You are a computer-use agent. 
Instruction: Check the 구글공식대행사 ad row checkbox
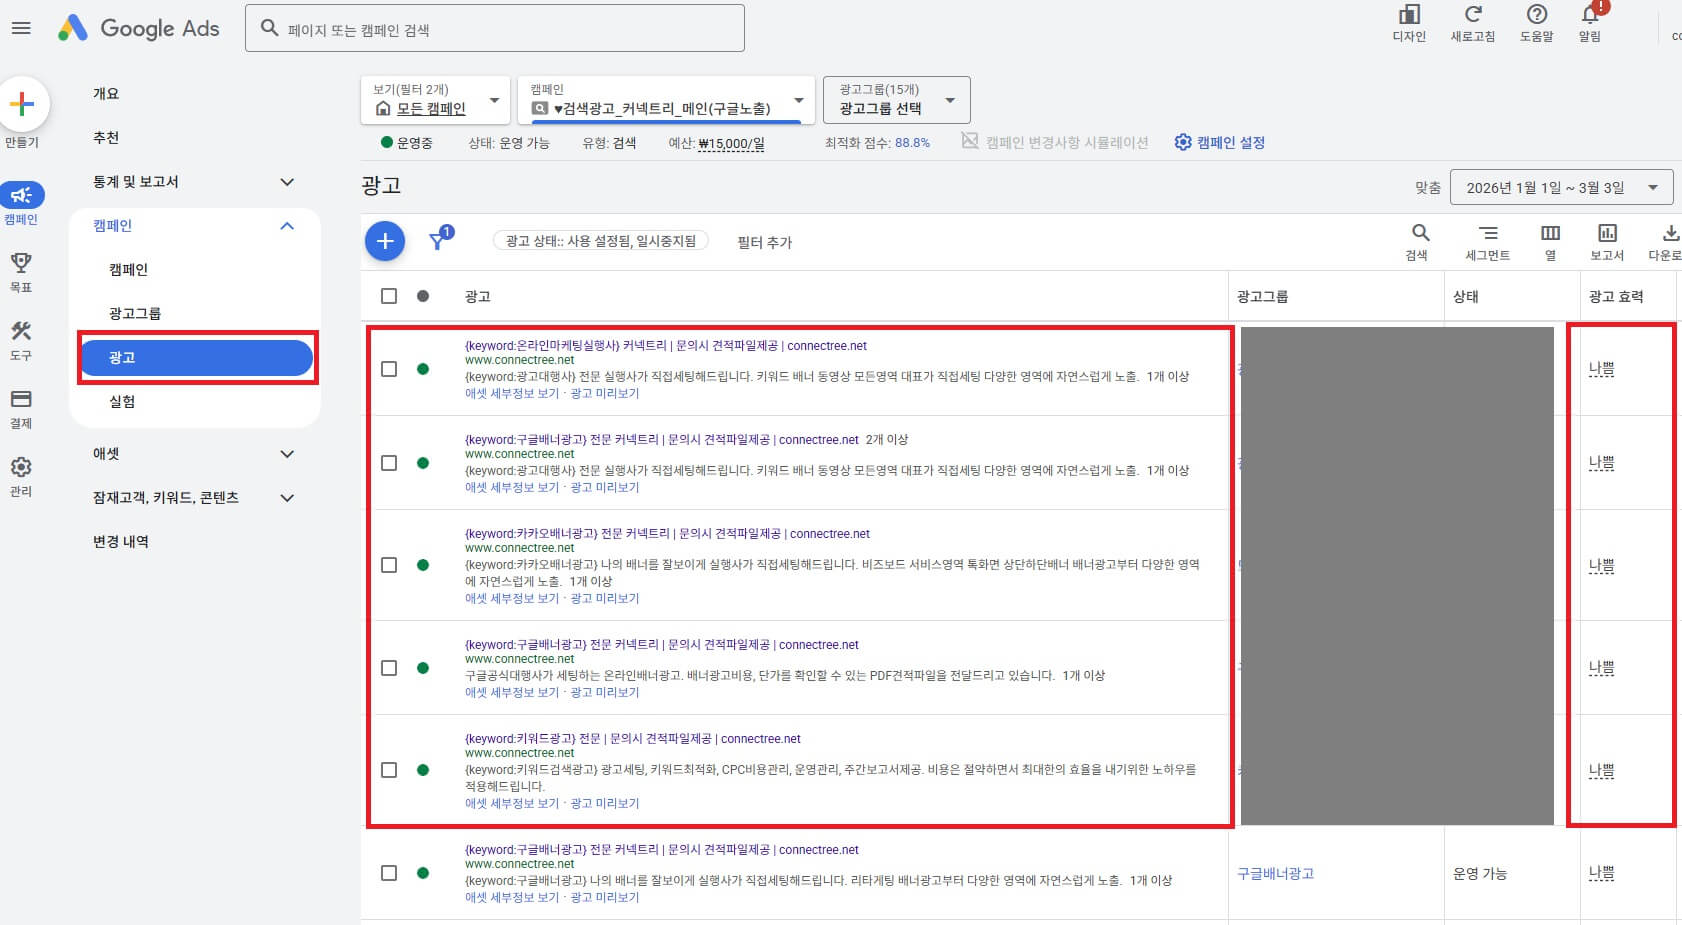click(389, 668)
